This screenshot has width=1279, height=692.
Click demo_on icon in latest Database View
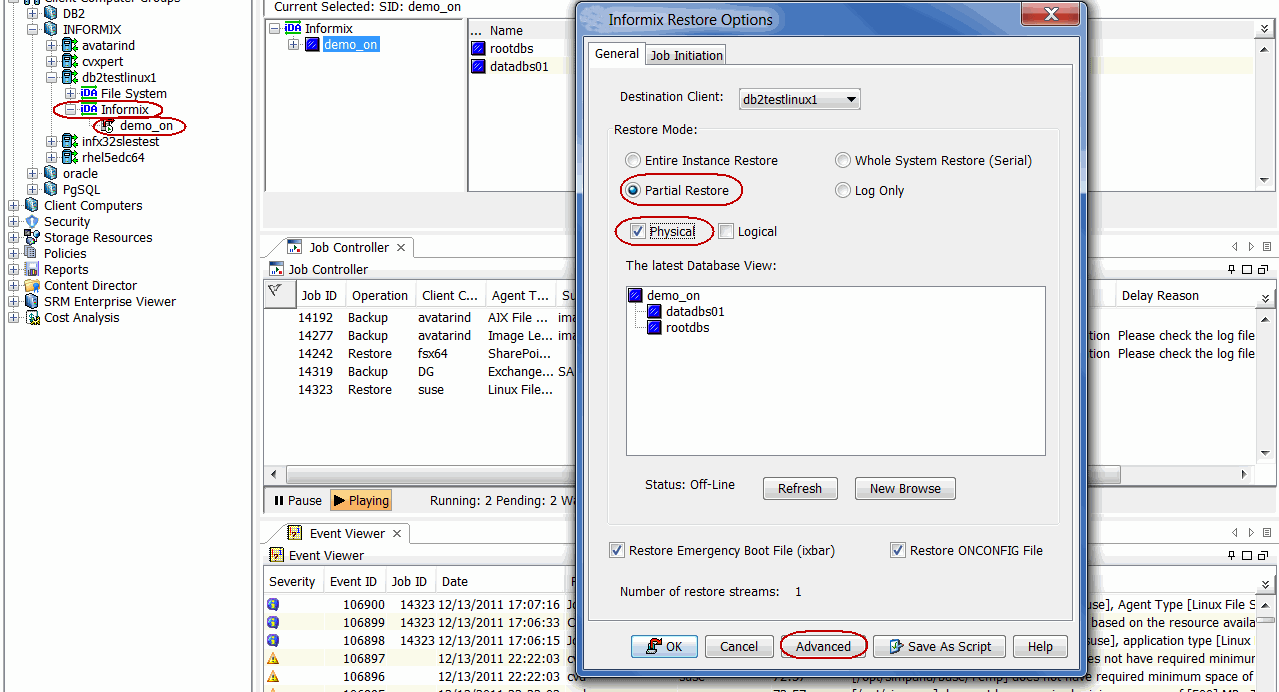click(x=635, y=296)
